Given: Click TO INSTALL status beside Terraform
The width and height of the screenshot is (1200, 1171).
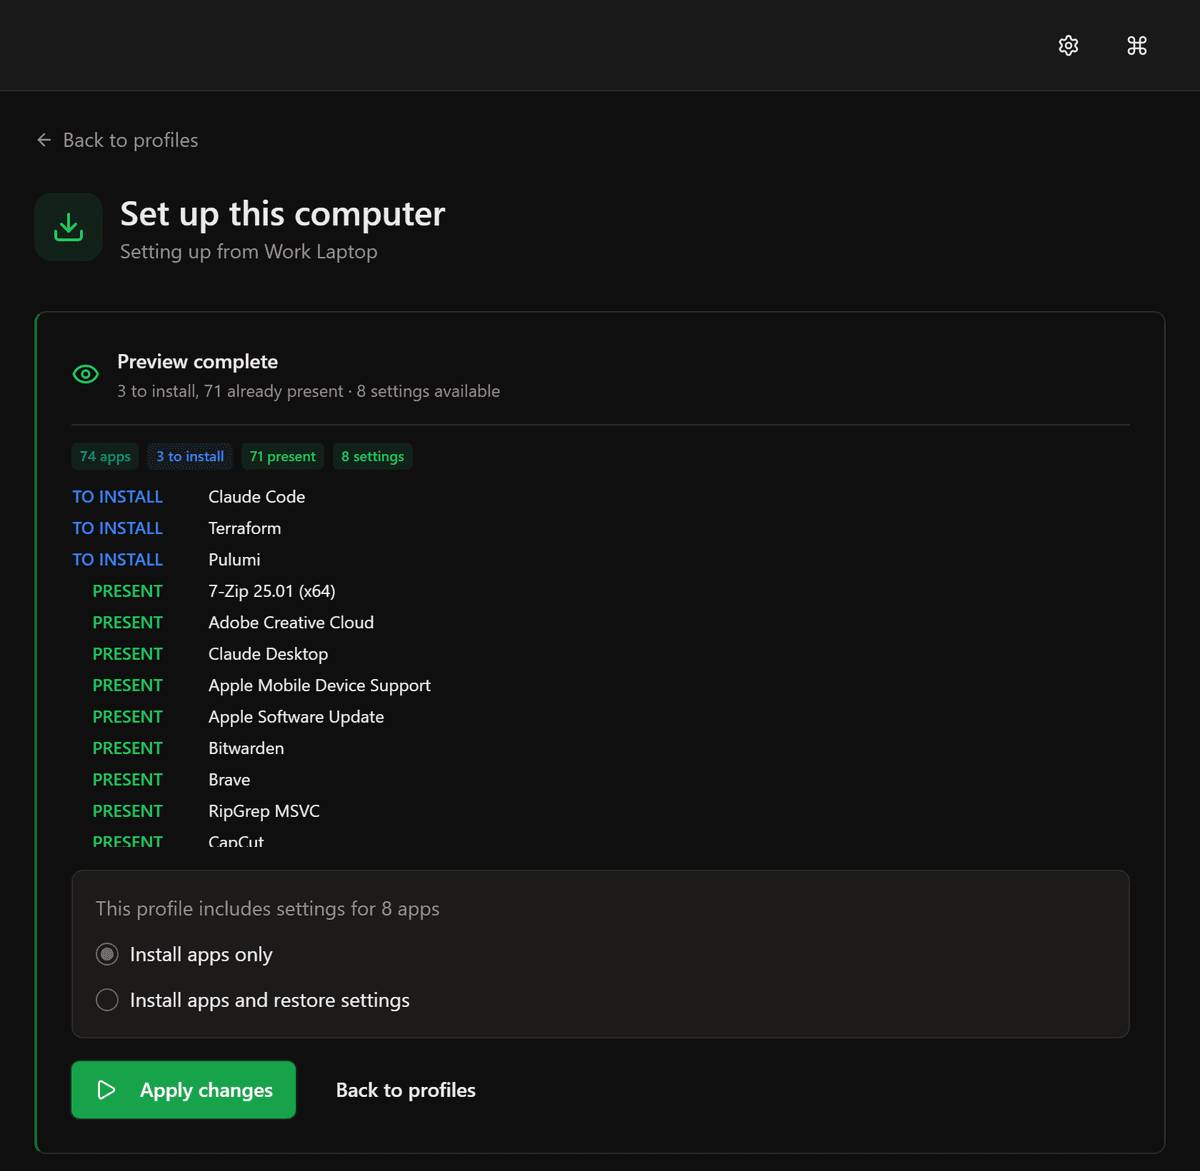Looking at the screenshot, I should coord(117,528).
